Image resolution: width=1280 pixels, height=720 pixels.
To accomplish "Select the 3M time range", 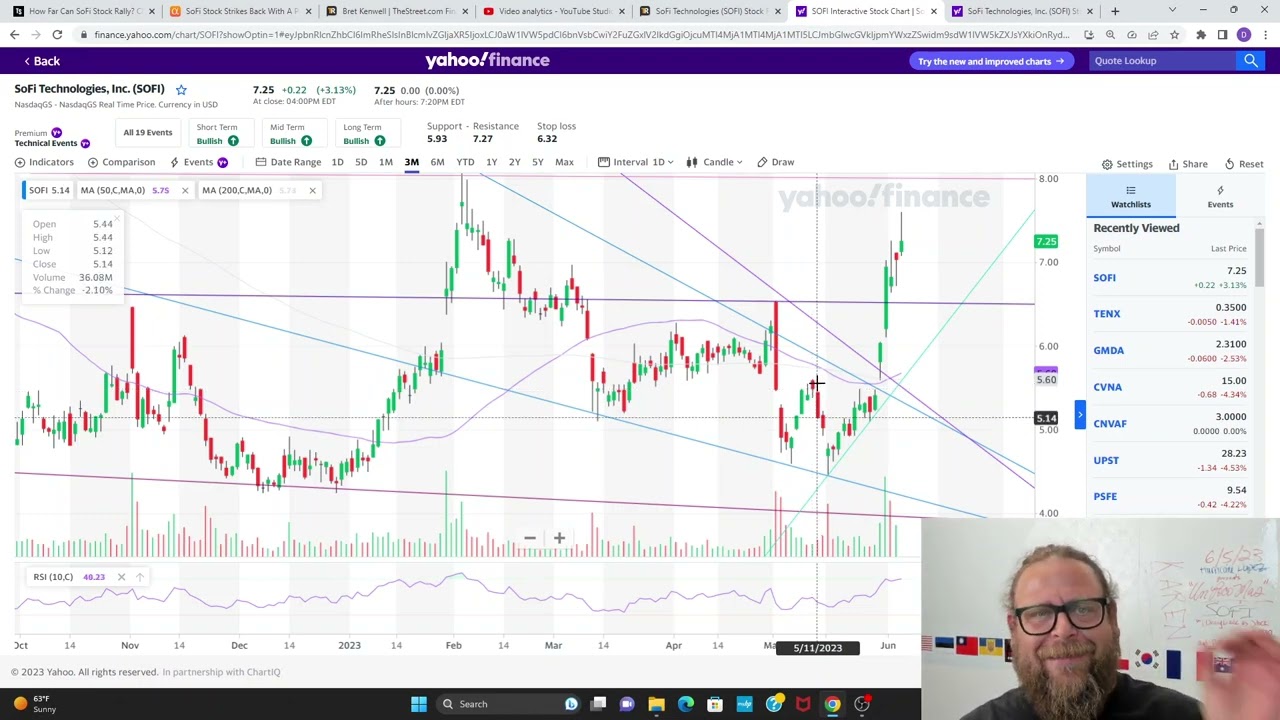I will tap(411, 162).
